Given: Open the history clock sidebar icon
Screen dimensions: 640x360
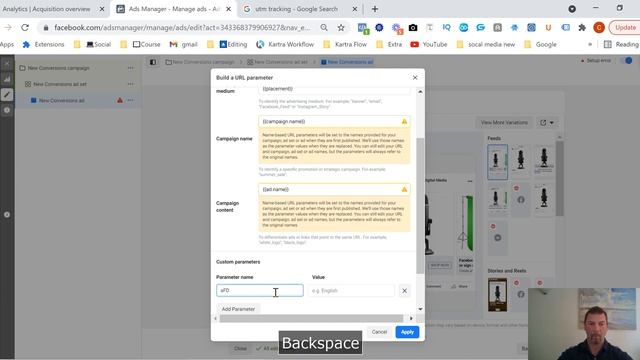Looking at the screenshot, I should (7, 110).
